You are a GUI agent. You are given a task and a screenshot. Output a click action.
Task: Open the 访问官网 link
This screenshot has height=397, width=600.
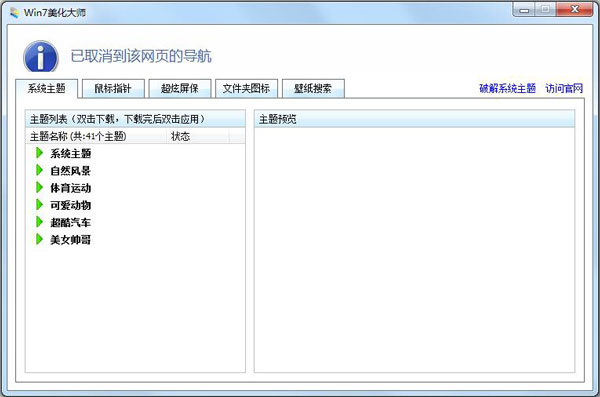(564, 88)
